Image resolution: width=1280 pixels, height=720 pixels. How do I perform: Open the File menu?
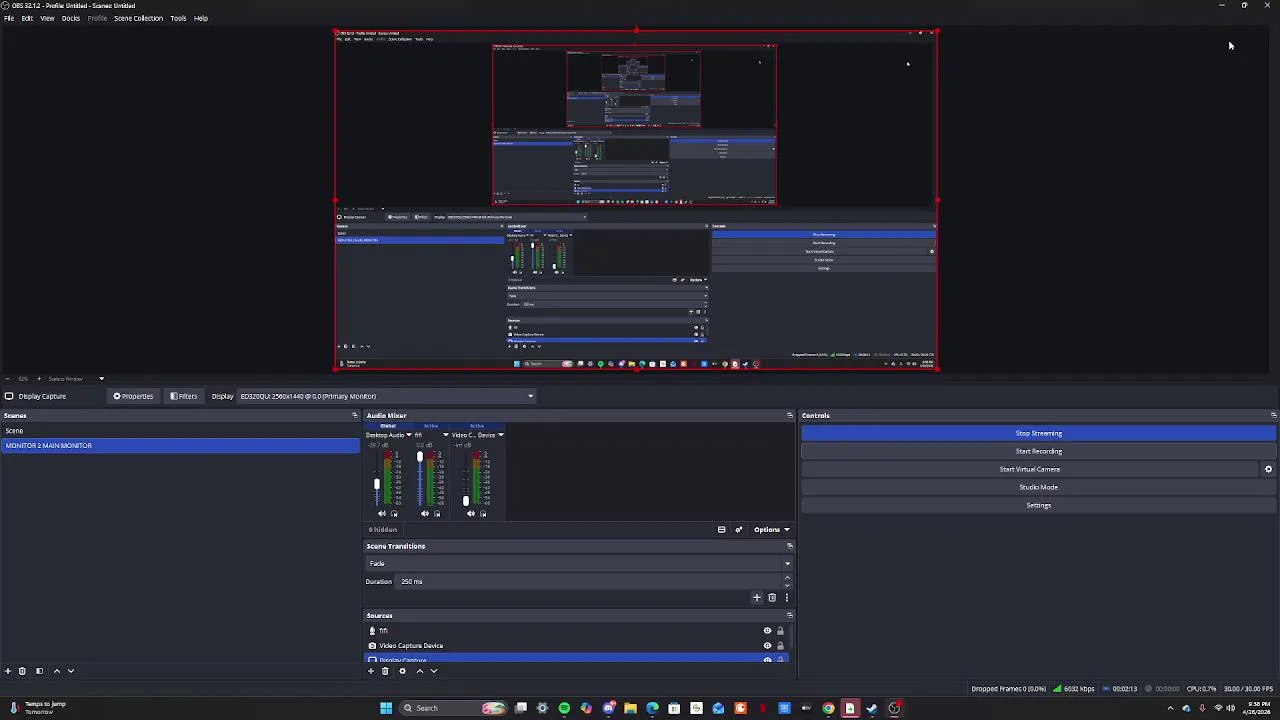(9, 18)
